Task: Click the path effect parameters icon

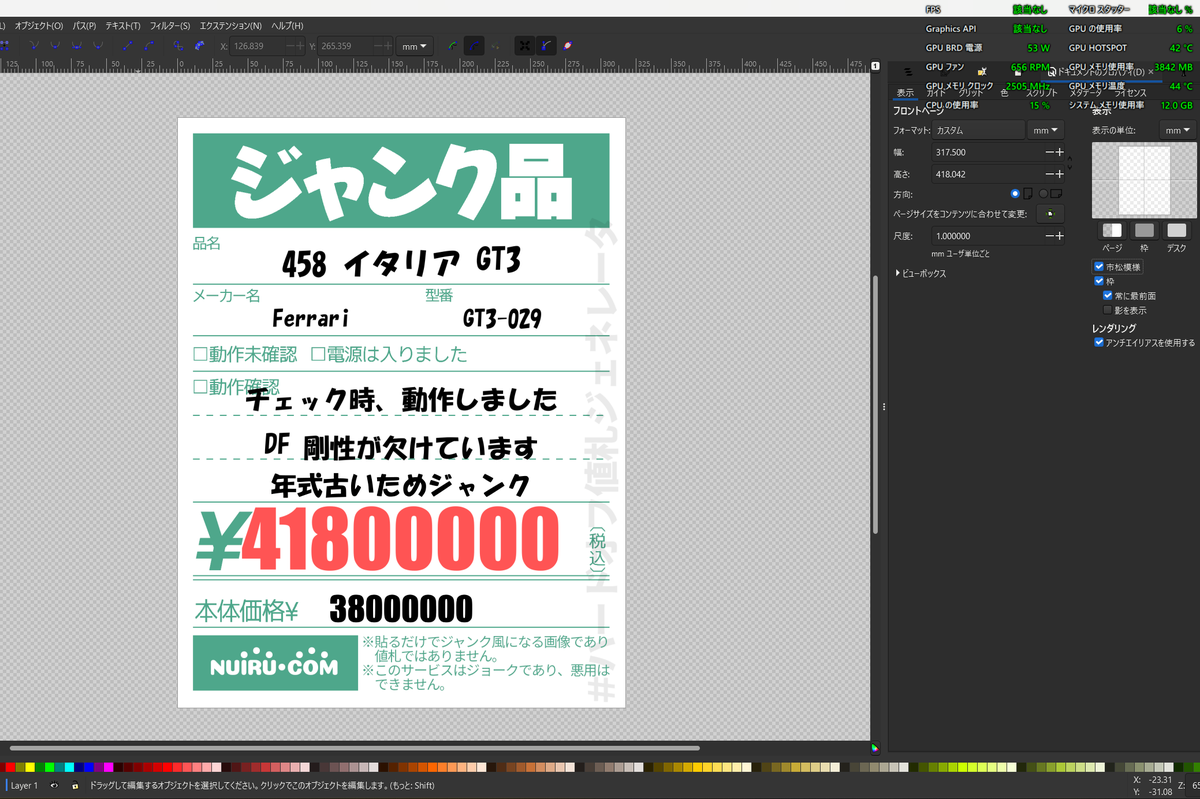Action: [496, 46]
